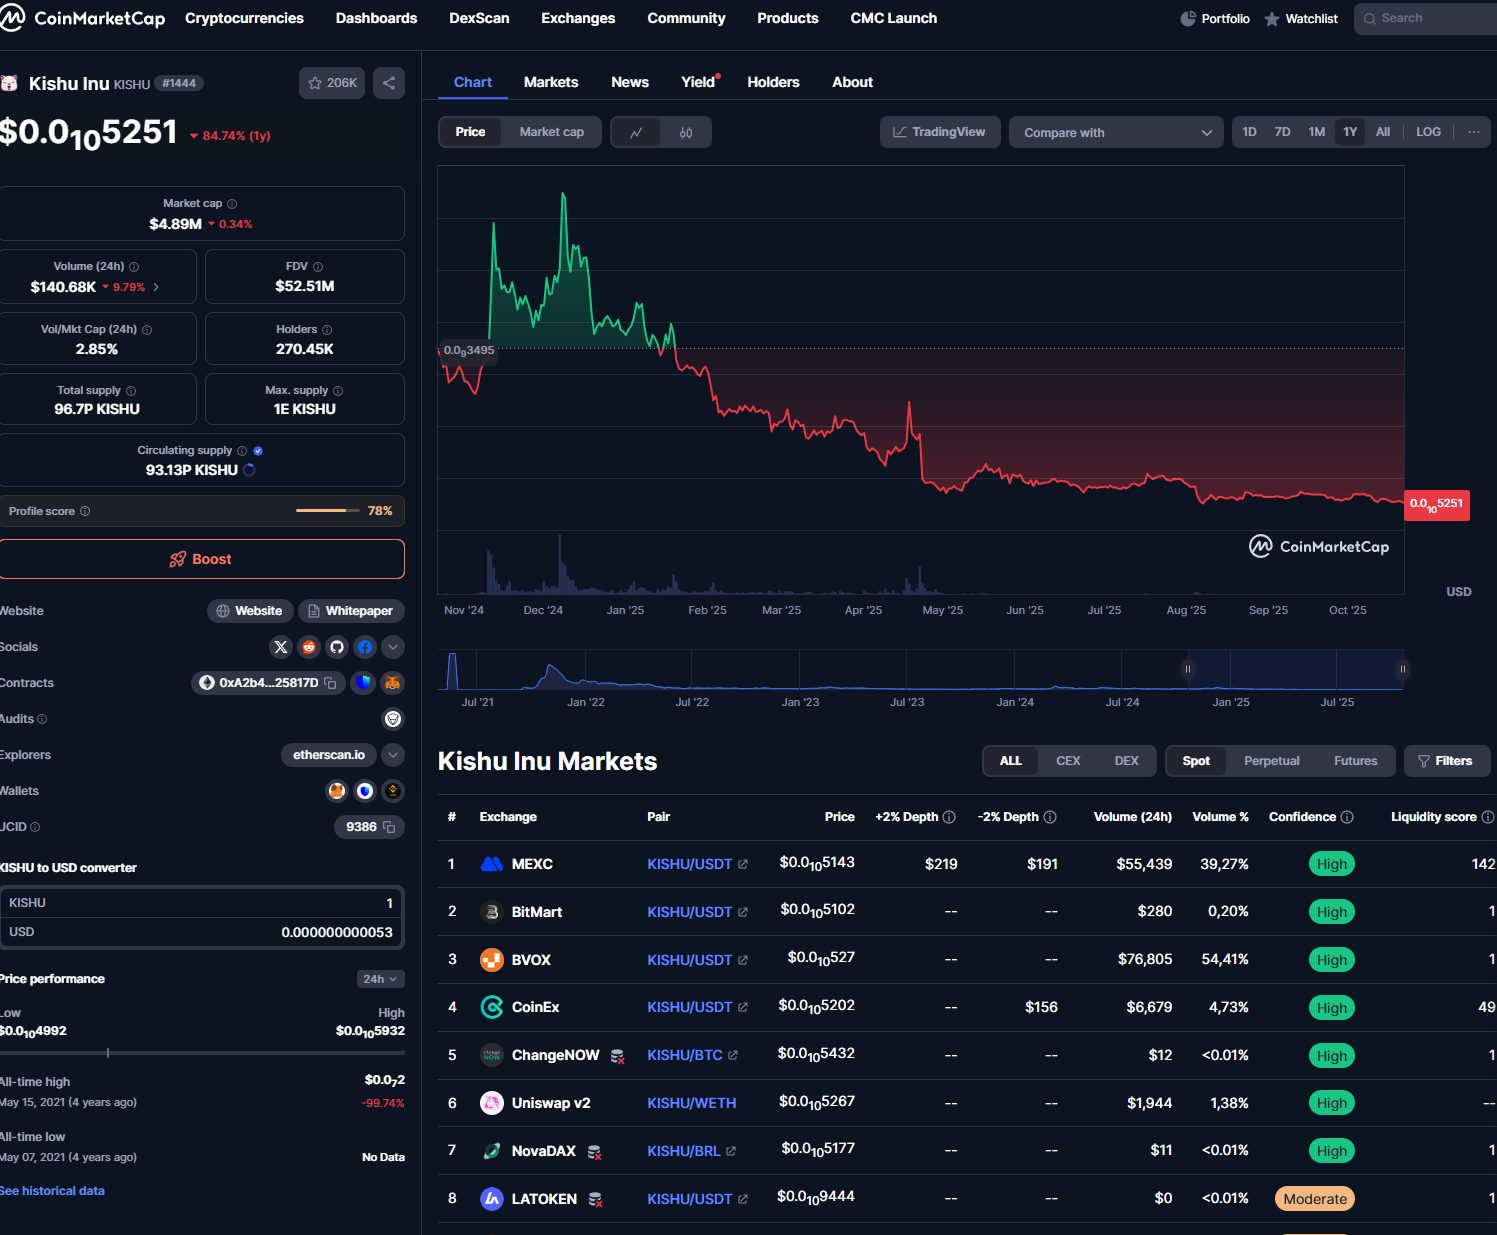This screenshot has height=1235, width=1497.
Task: Open the Products navigation menu
Action: [x=788, y=18]
